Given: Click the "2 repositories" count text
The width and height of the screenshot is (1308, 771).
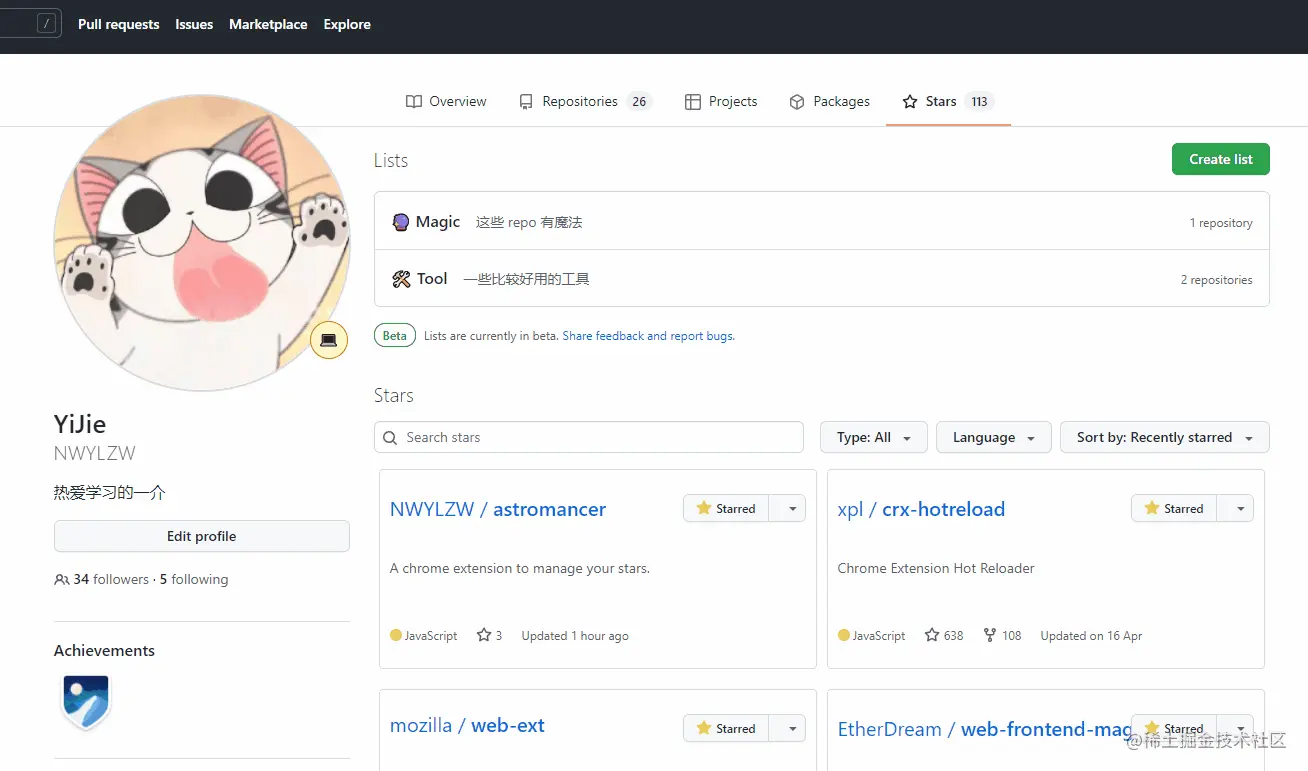Looking at the screenshot, I should click(1216, 280).
